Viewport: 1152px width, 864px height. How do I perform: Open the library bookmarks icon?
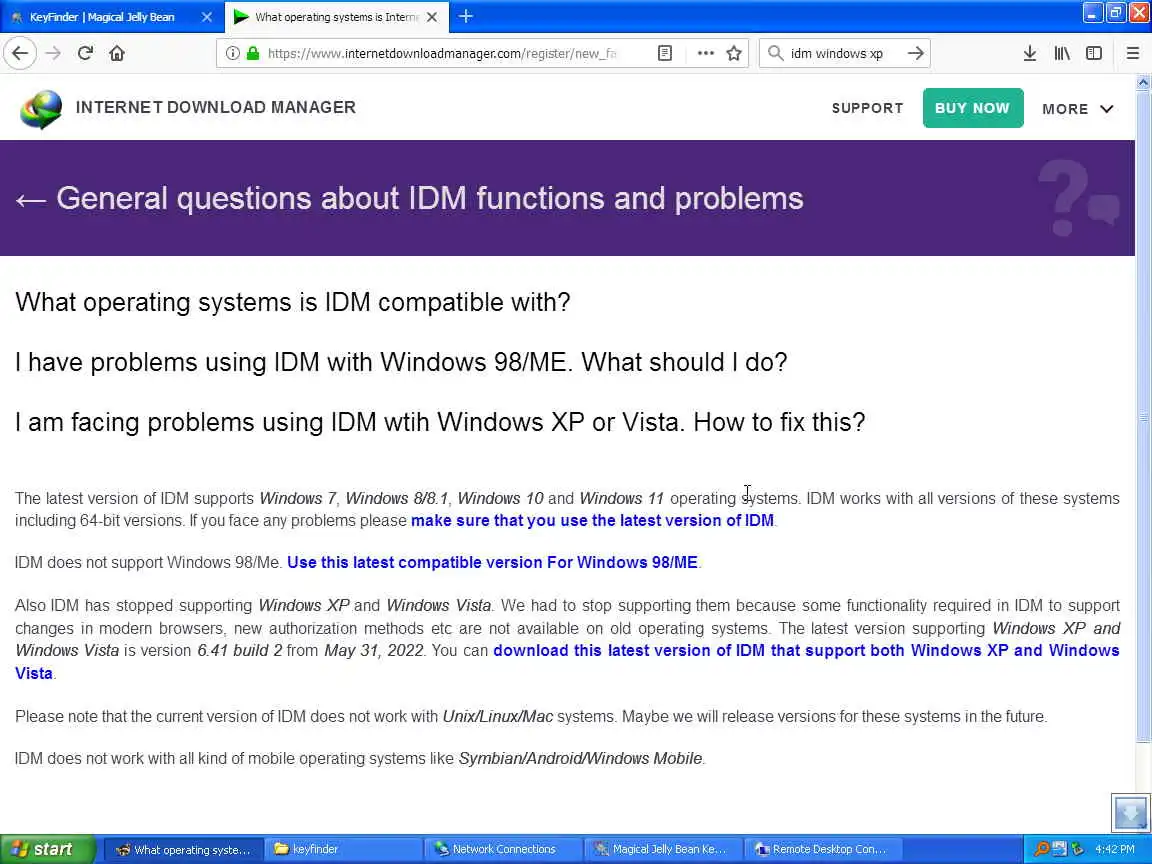pyautogui.click(x=1062, y=53)
